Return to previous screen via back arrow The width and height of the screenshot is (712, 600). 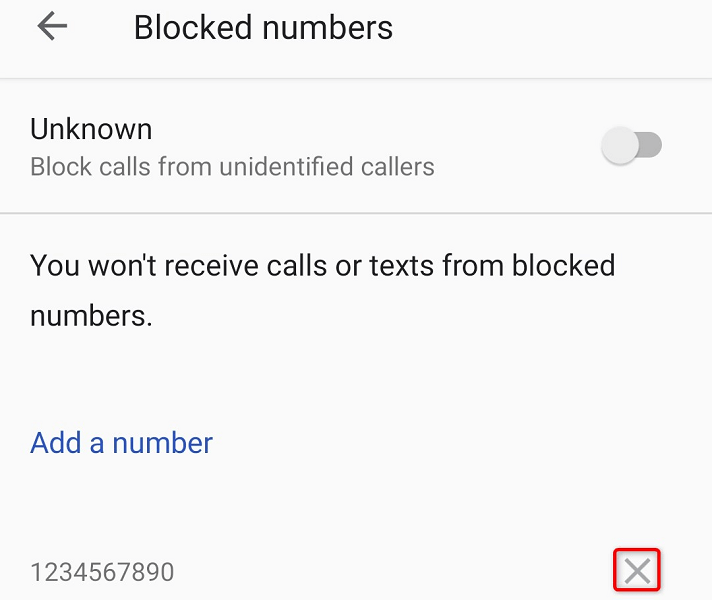(x=52, y=26)
